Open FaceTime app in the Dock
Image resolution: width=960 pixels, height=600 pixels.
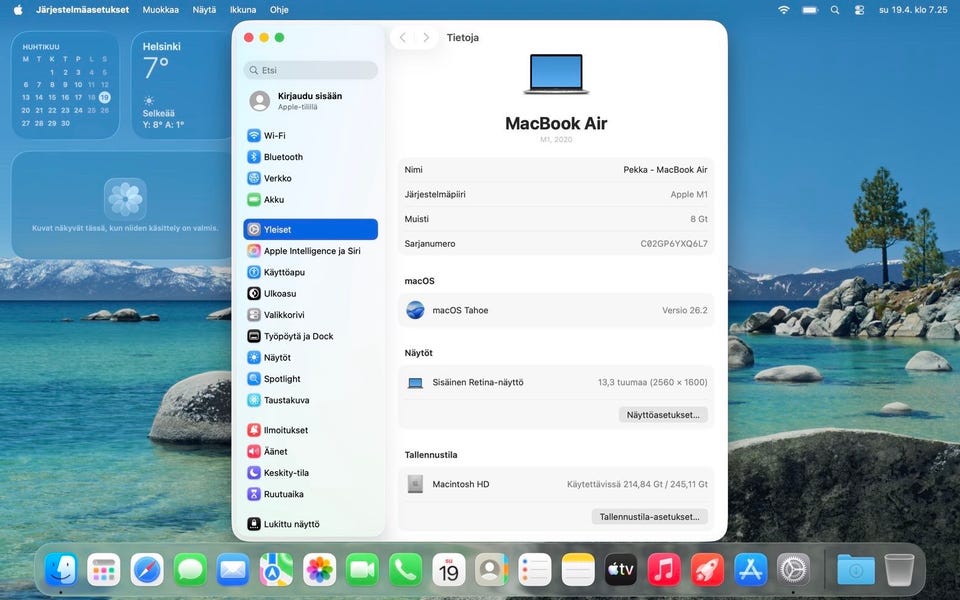(x=362, y=570)
